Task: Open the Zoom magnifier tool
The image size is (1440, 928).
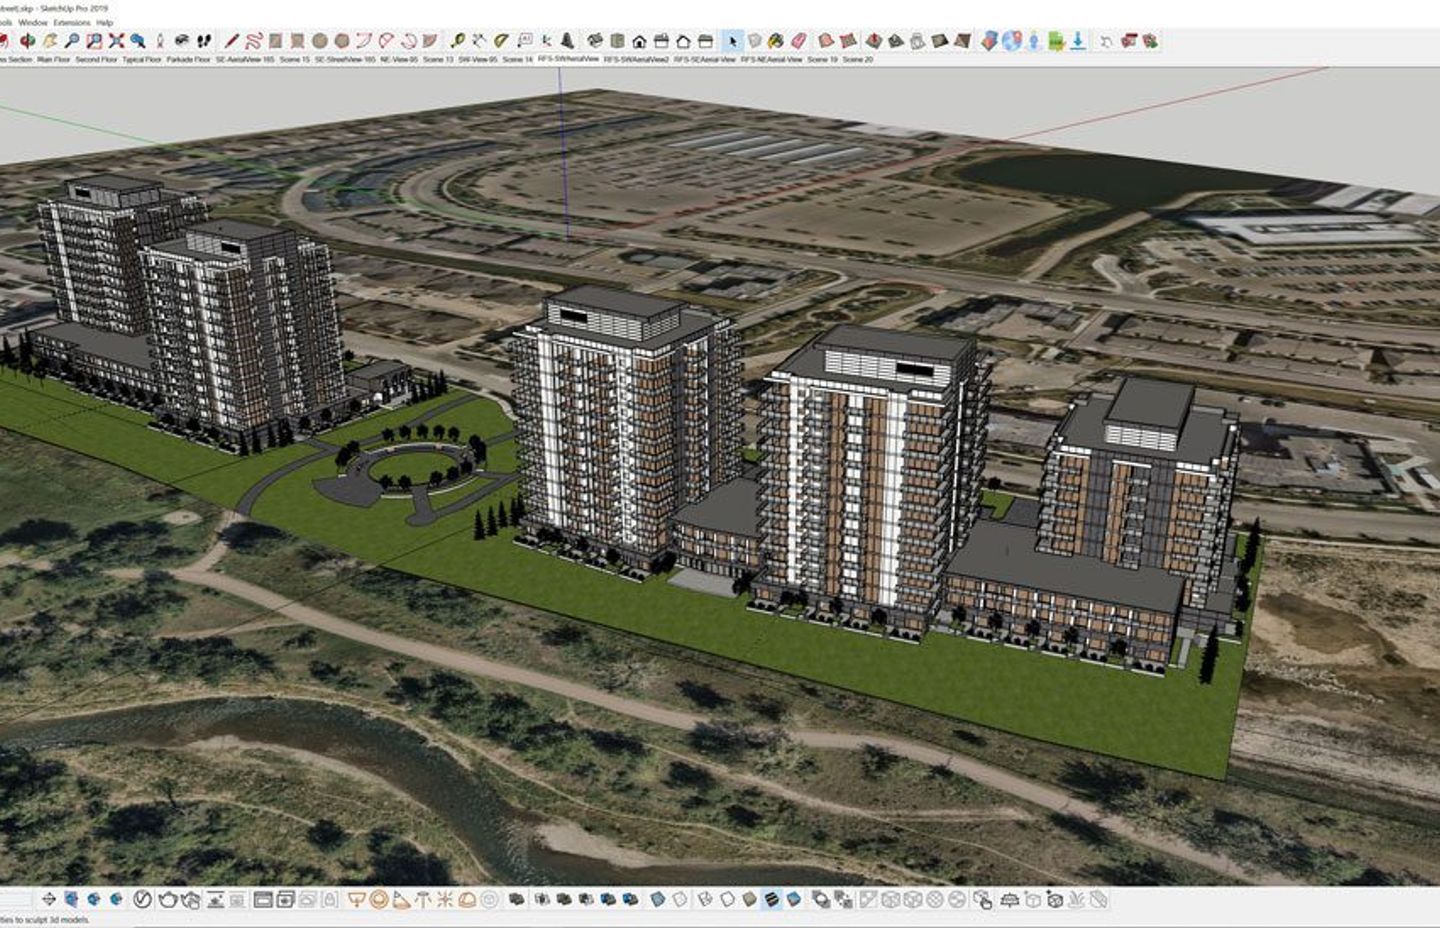Action: click(70, 41)
